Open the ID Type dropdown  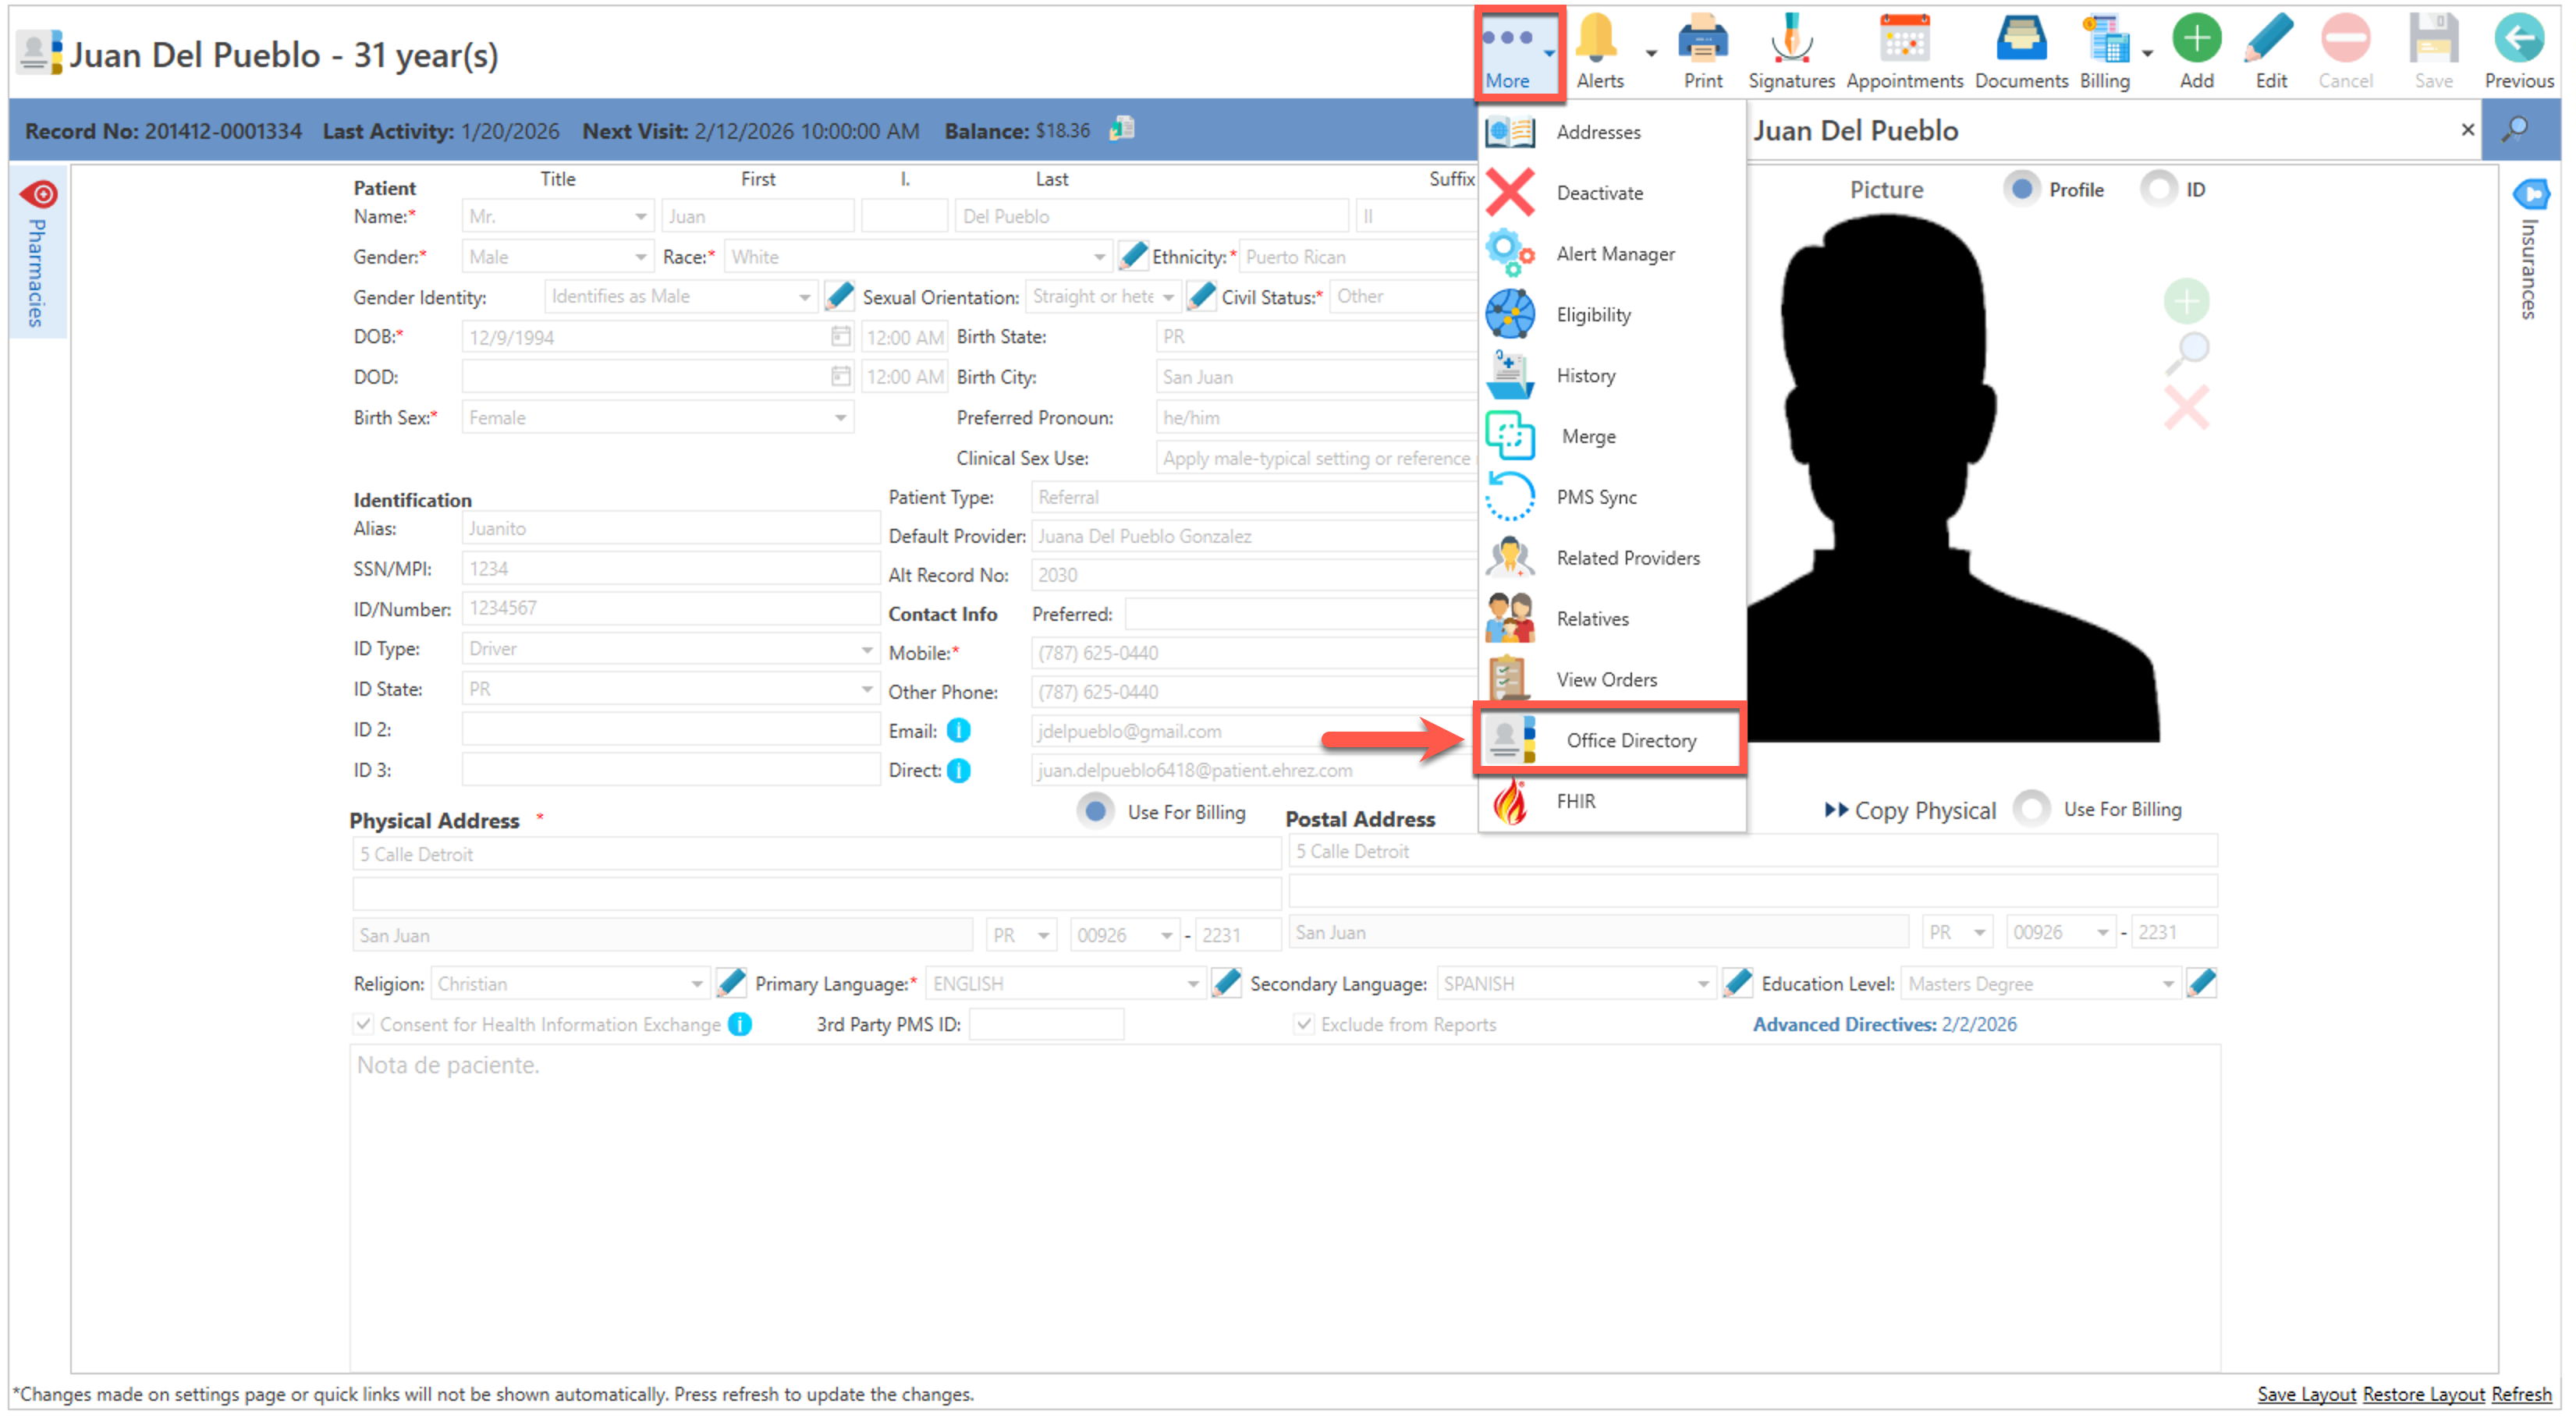(866, 649)
